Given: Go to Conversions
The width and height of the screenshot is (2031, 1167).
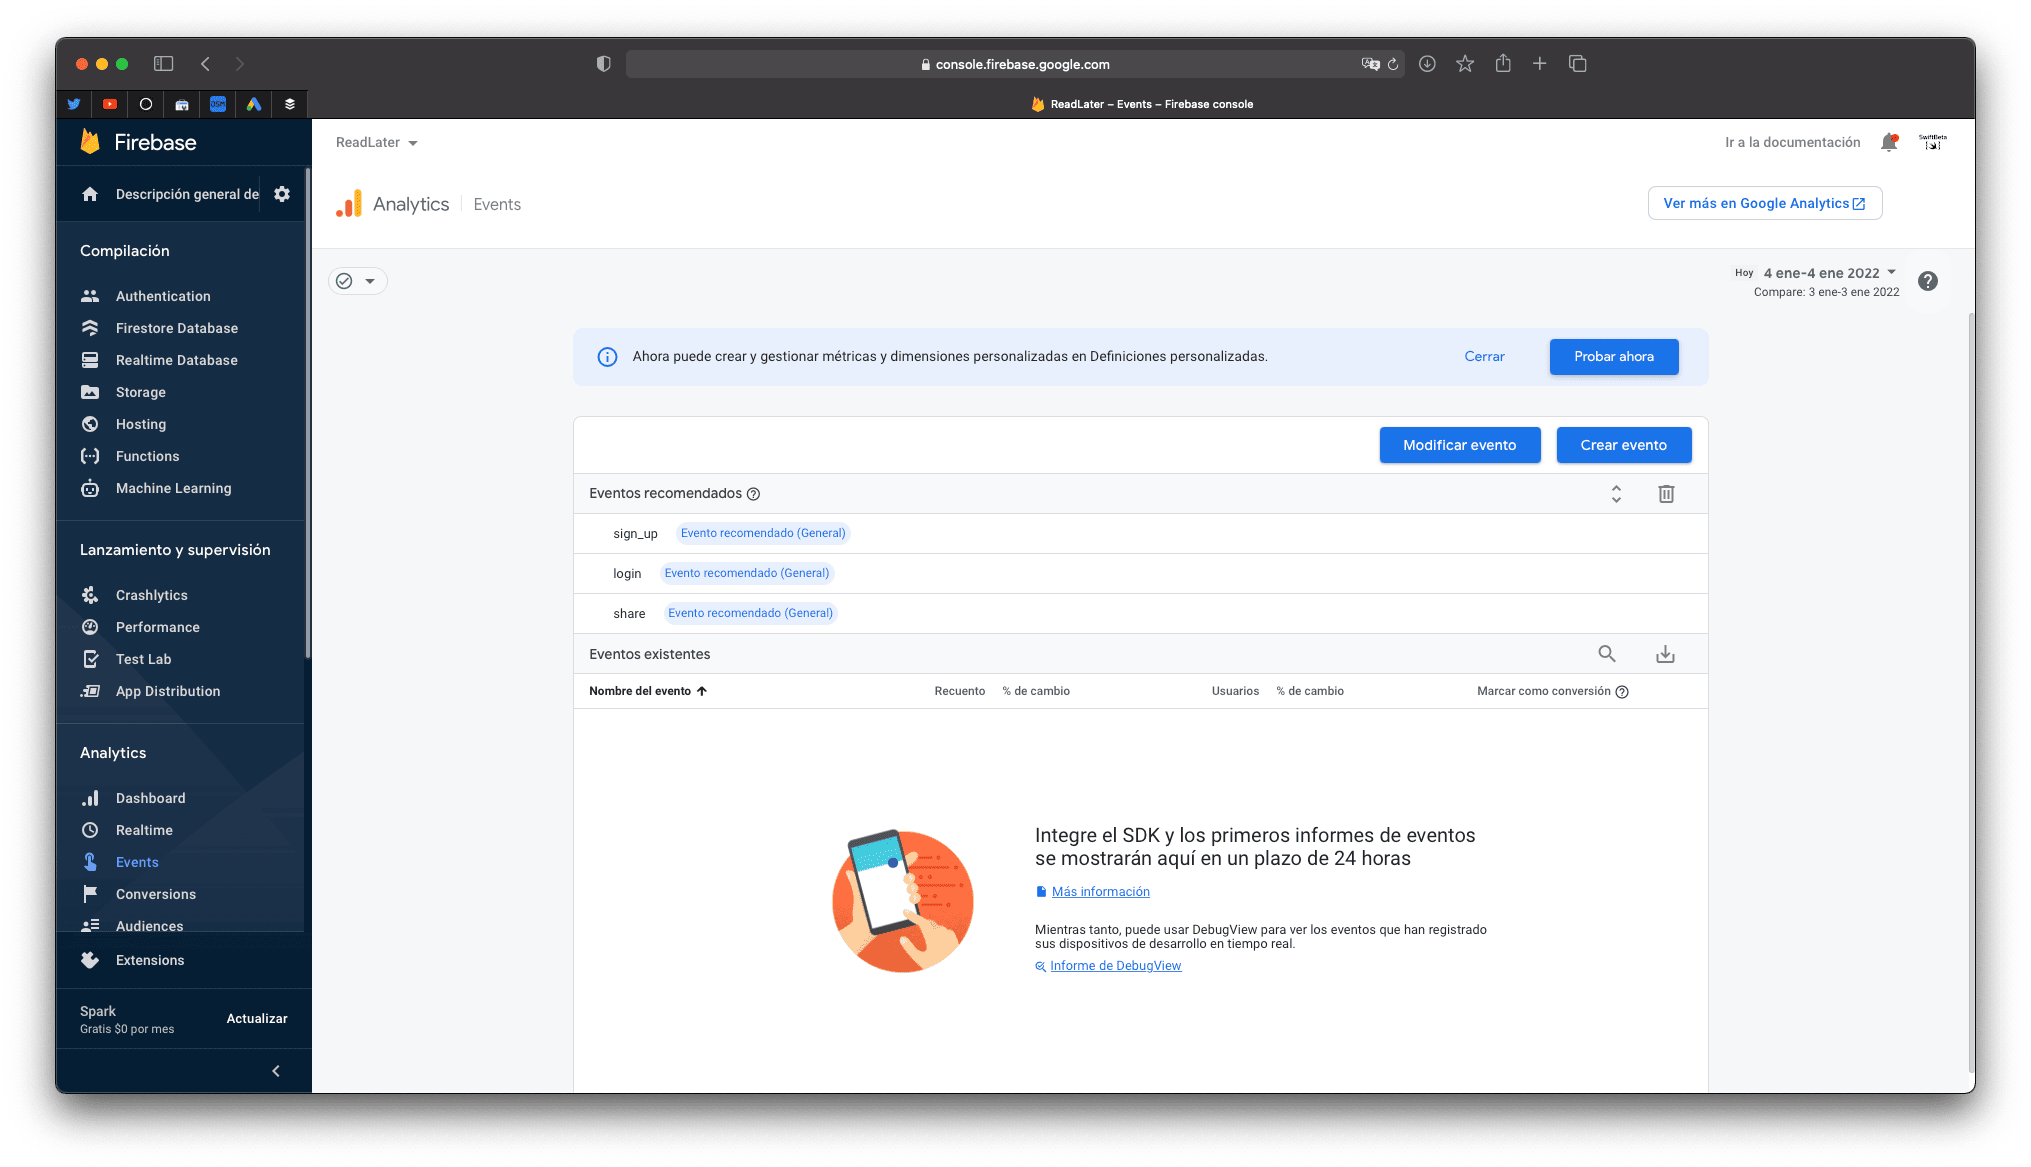Looking at the screenshot, I should [x=155, y=894].
